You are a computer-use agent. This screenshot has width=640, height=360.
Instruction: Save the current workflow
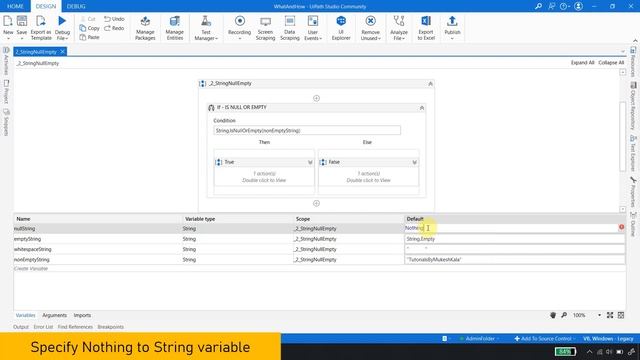coord(22,27)
